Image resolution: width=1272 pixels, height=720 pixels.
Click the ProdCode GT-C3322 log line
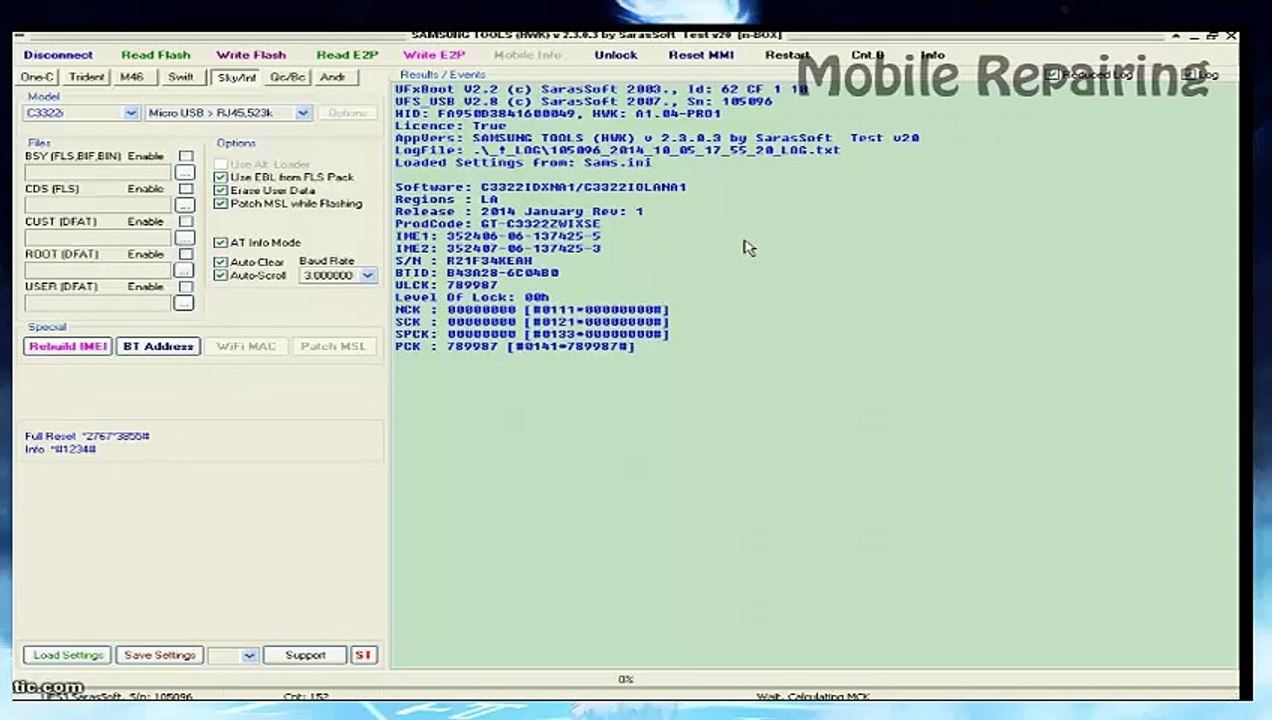[497, 224]
